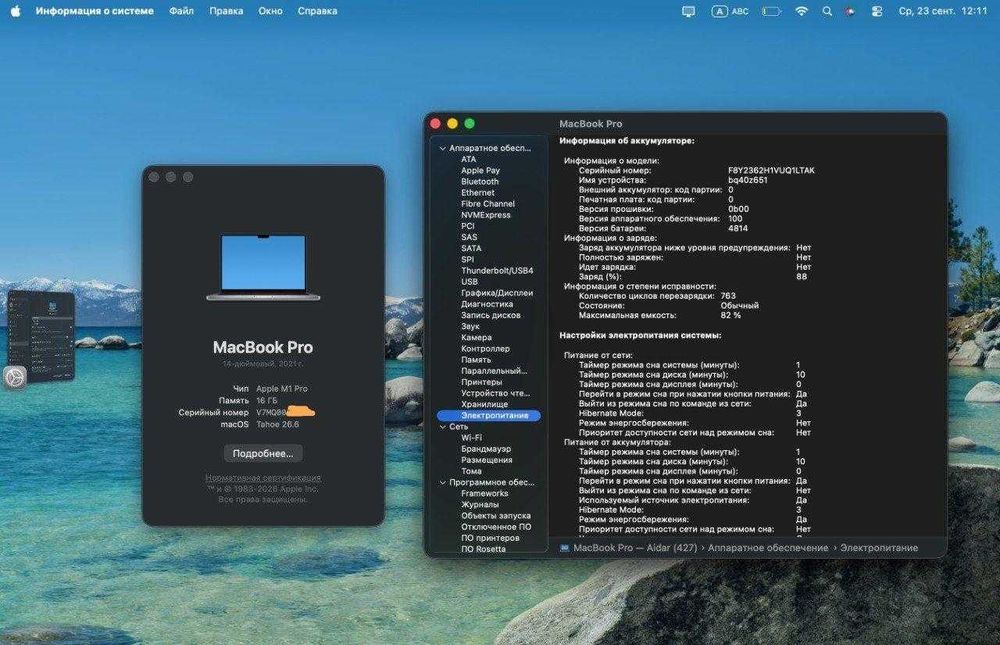Click the Apple M1 Pro chip value

click(x=282, y=389)
